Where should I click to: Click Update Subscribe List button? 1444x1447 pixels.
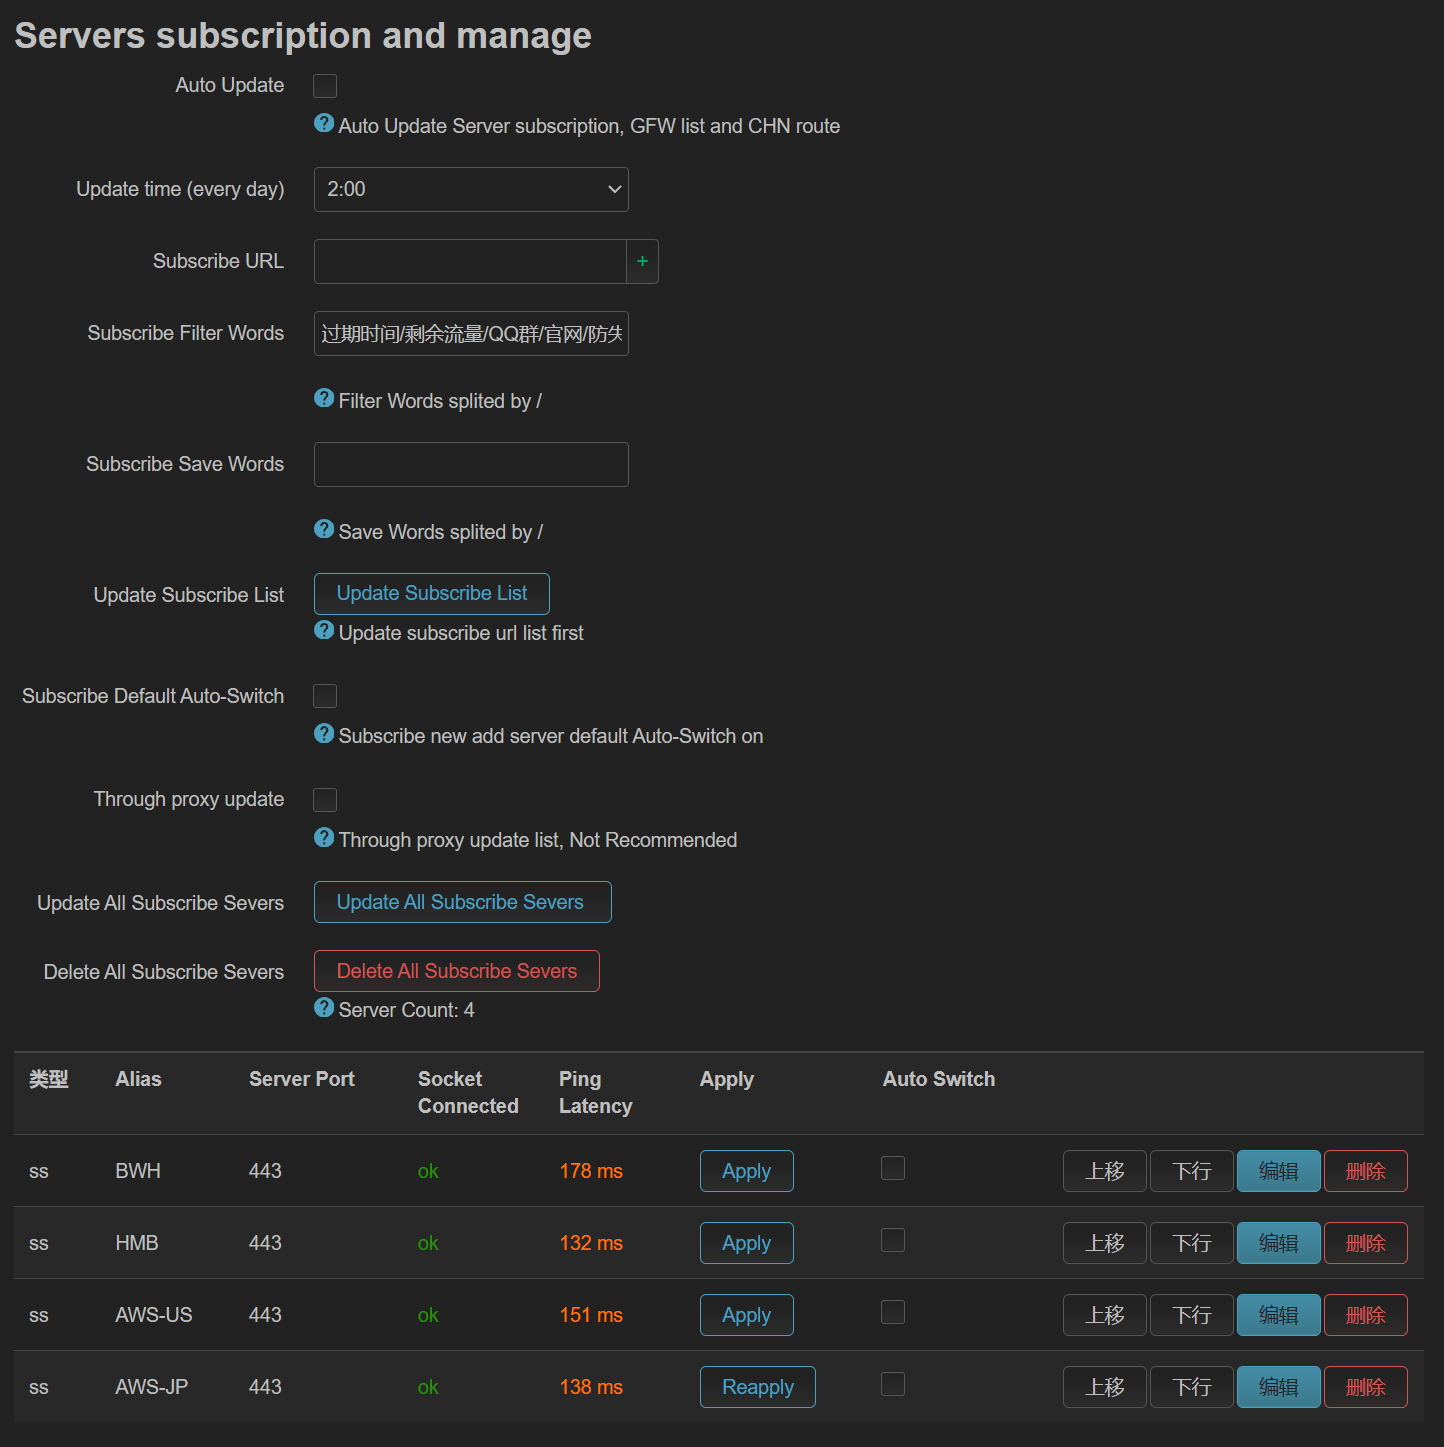point(432,594)
